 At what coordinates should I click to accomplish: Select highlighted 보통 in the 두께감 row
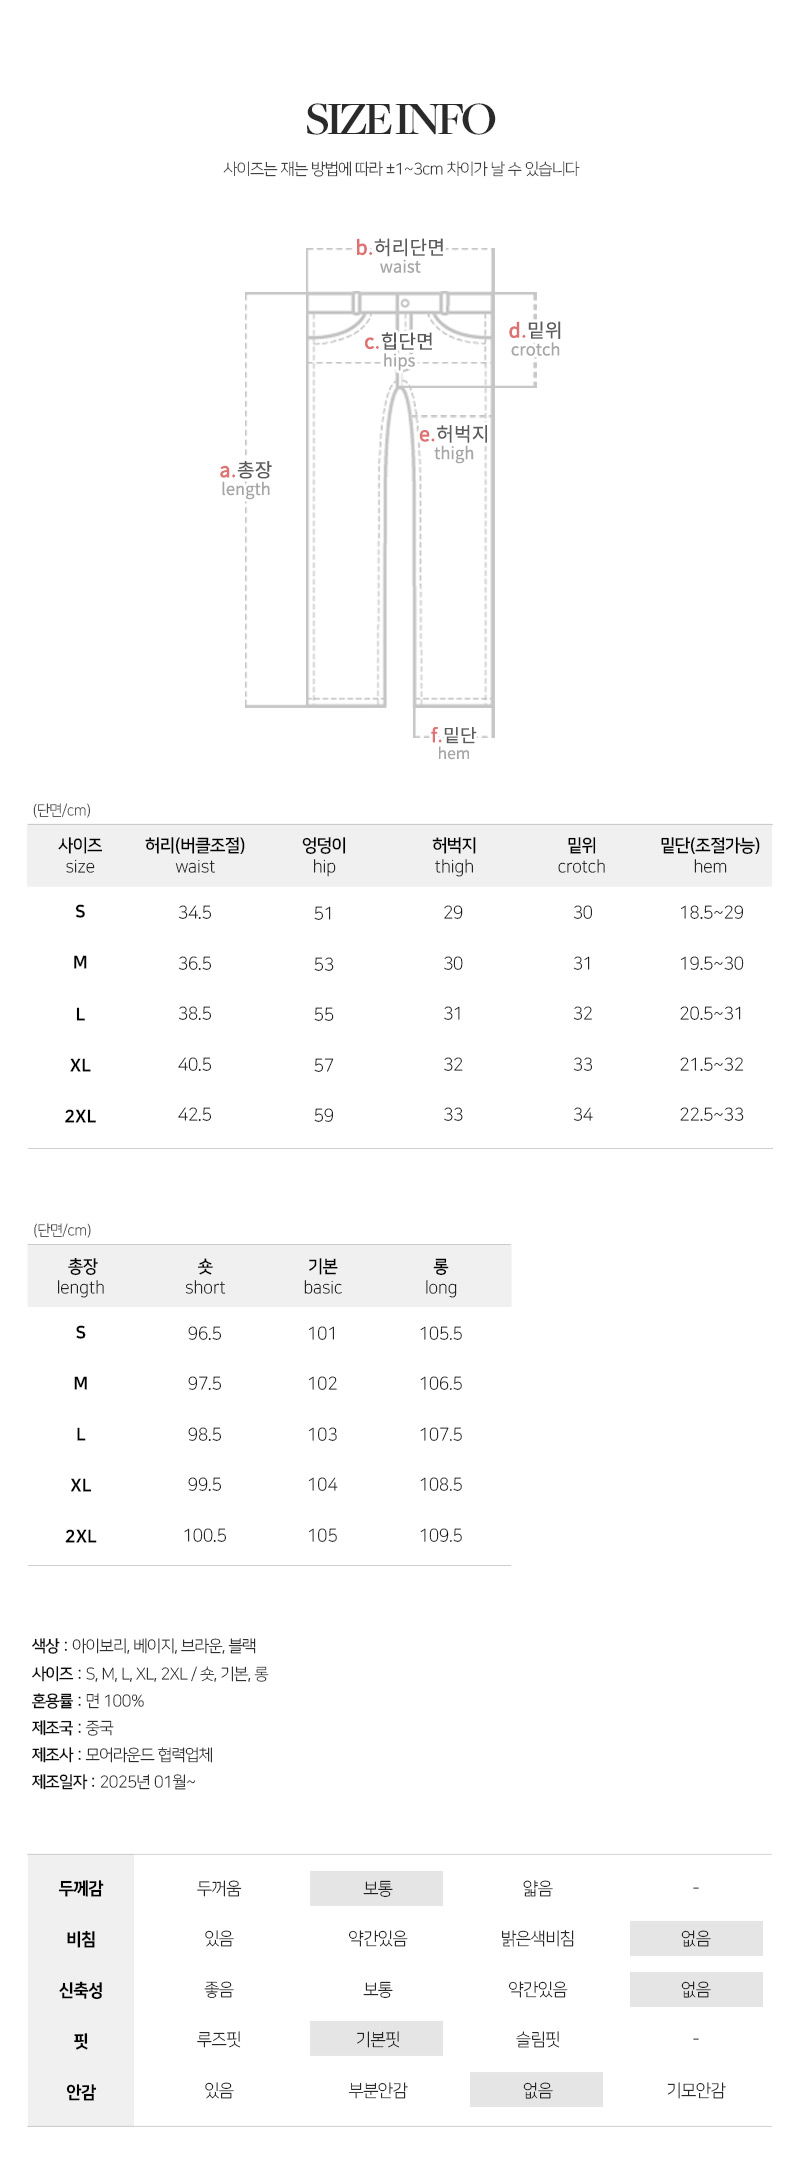[377, 1888]
